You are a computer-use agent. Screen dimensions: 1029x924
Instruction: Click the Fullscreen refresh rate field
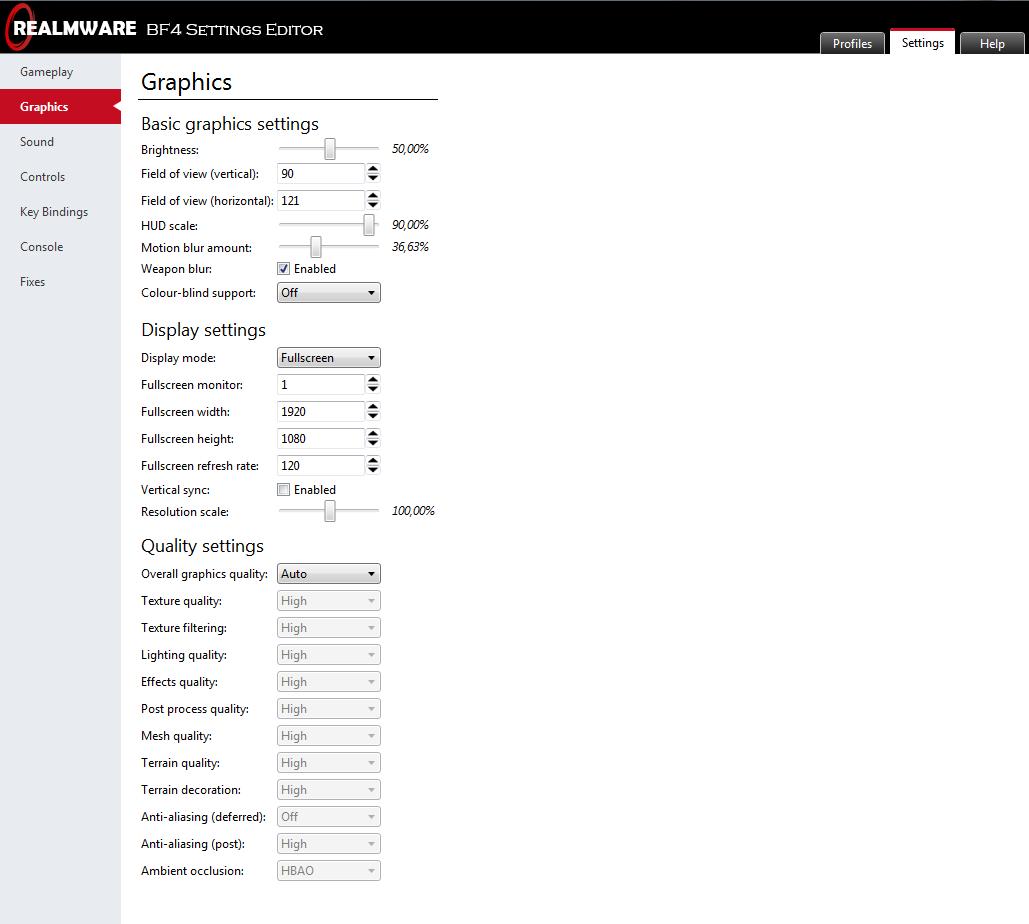[x=321, y=465]
